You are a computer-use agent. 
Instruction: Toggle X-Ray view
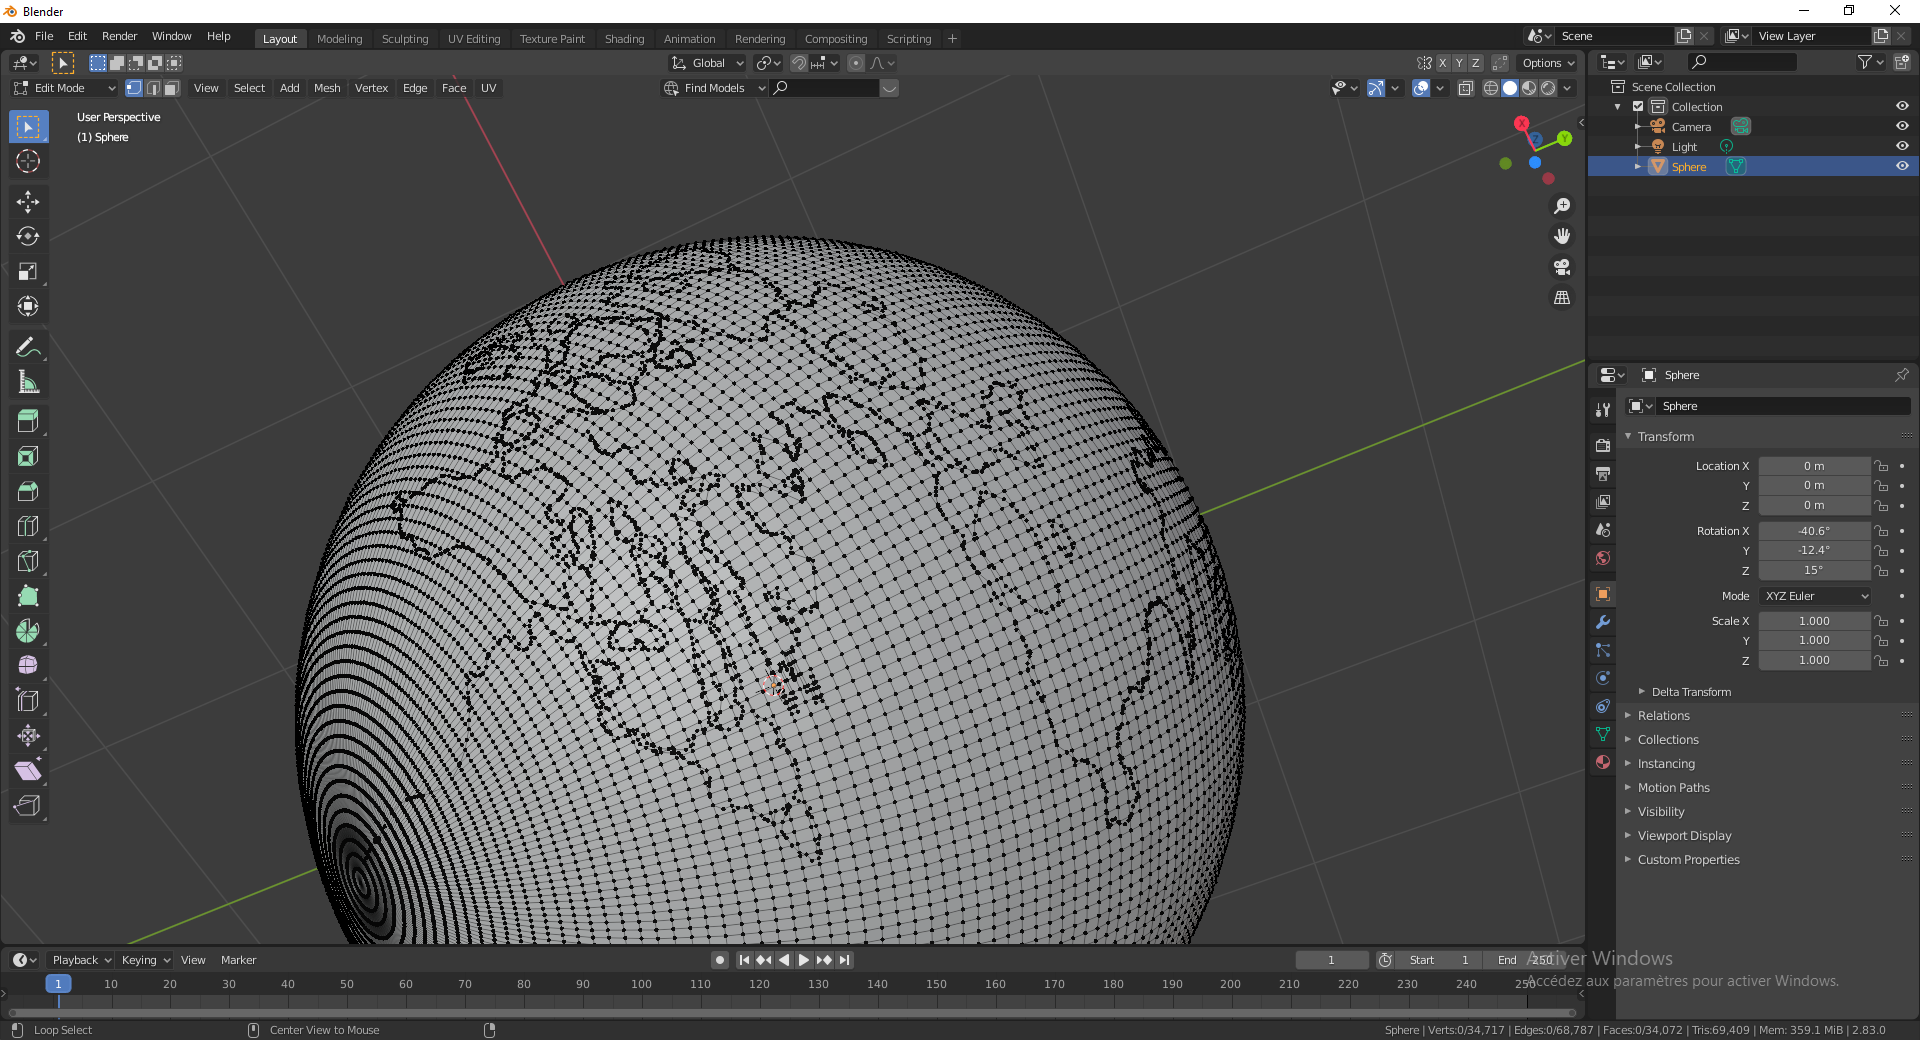click(1466, 88)
